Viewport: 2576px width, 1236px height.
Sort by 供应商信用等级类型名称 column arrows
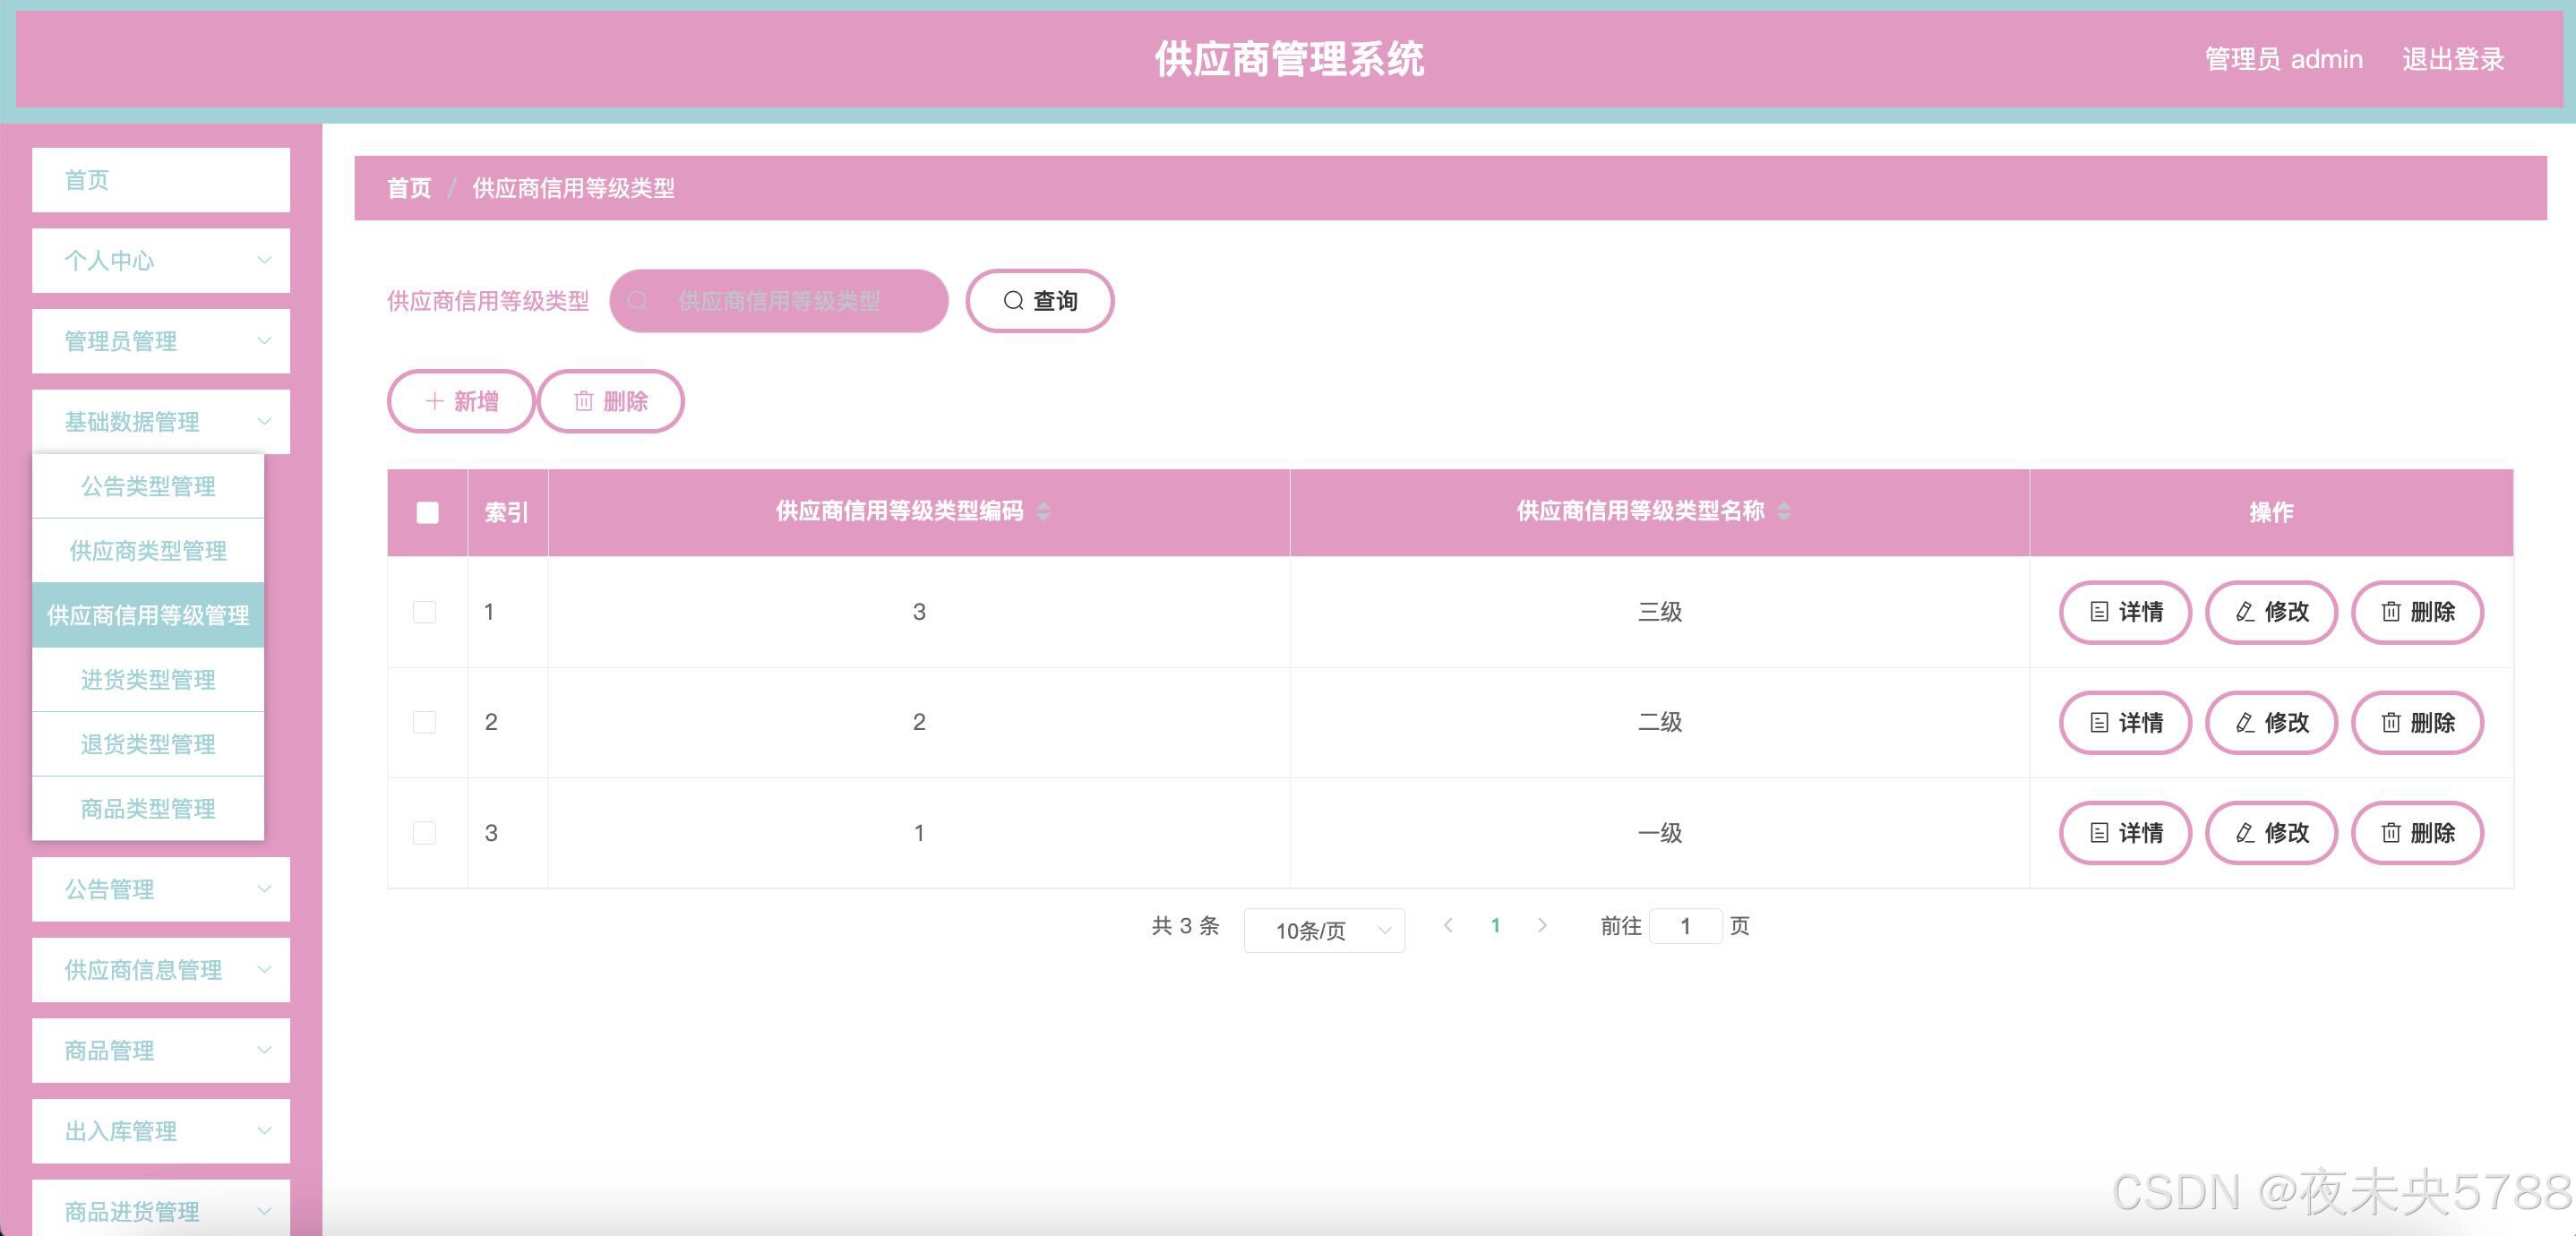(x=1784, y=512)
